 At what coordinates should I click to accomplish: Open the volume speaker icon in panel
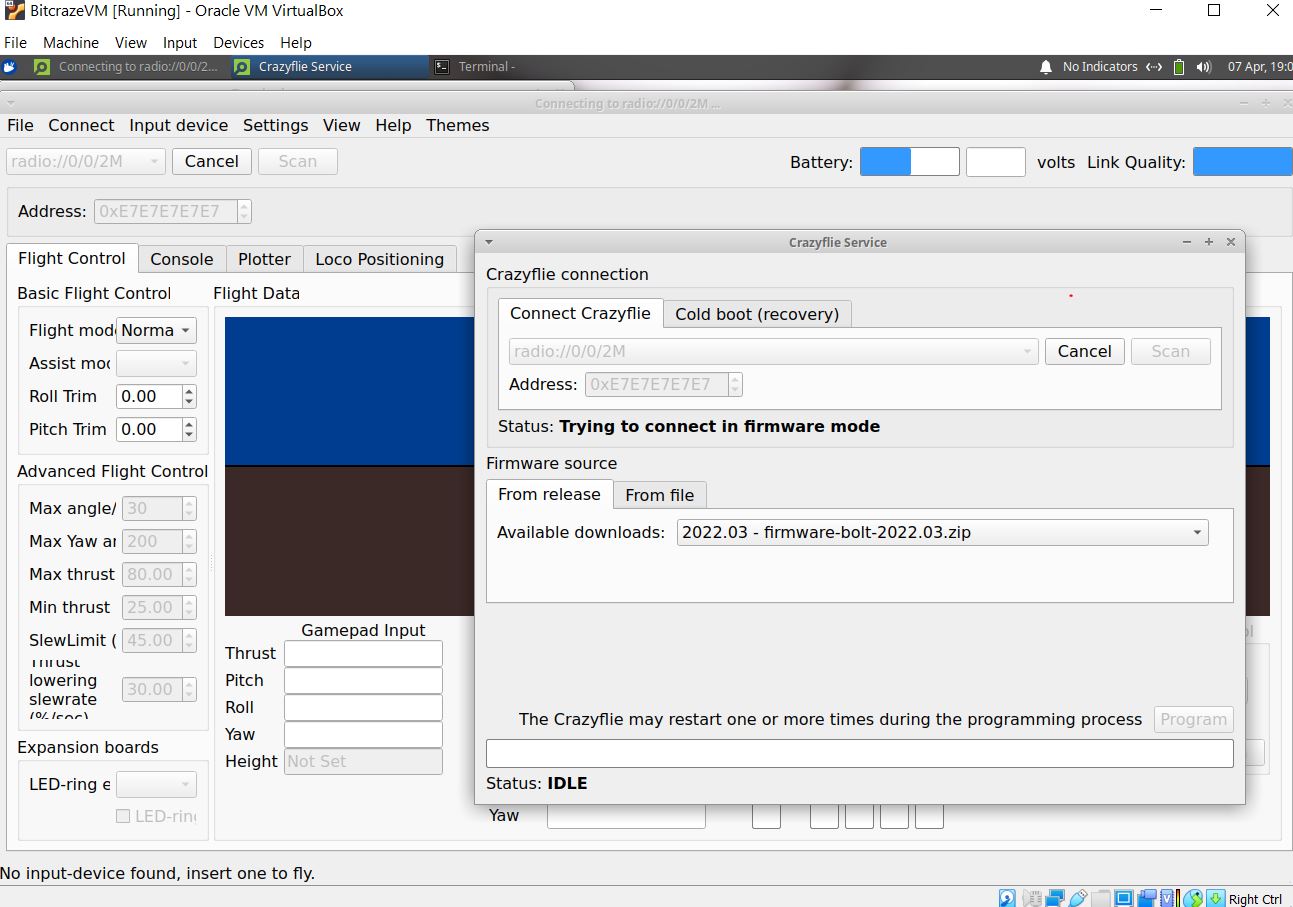click(x=1204, y=67)
